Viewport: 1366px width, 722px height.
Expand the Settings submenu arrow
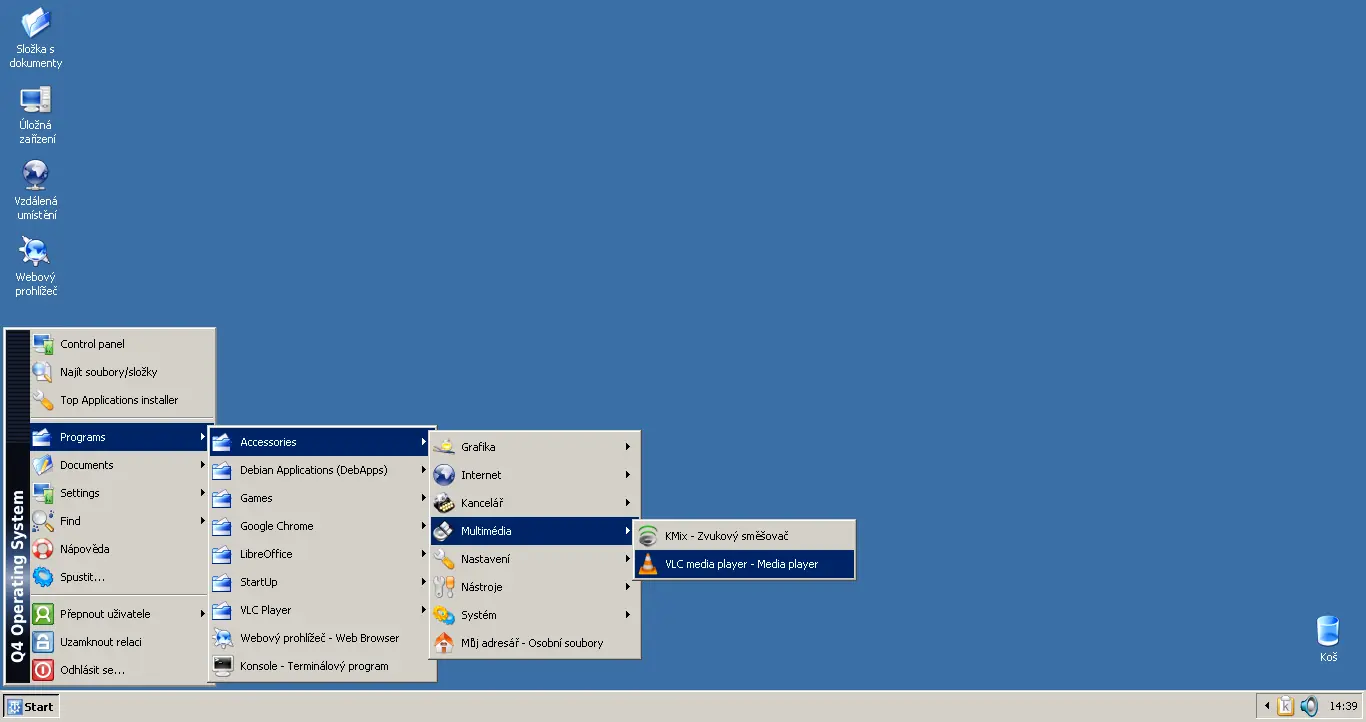point(202,493)
